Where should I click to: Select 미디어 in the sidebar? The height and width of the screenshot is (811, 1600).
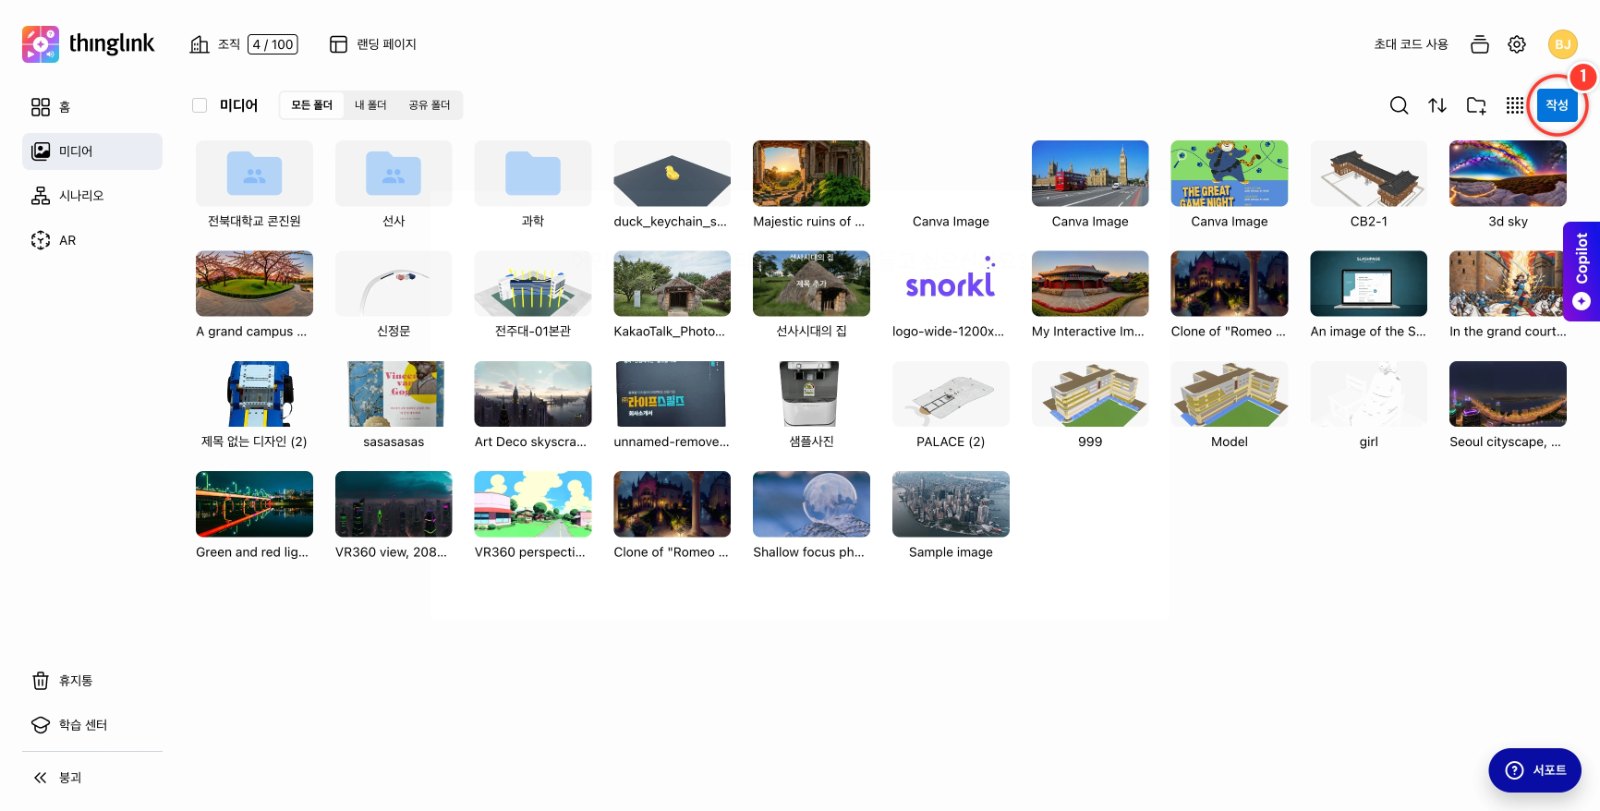coord(92,151)
